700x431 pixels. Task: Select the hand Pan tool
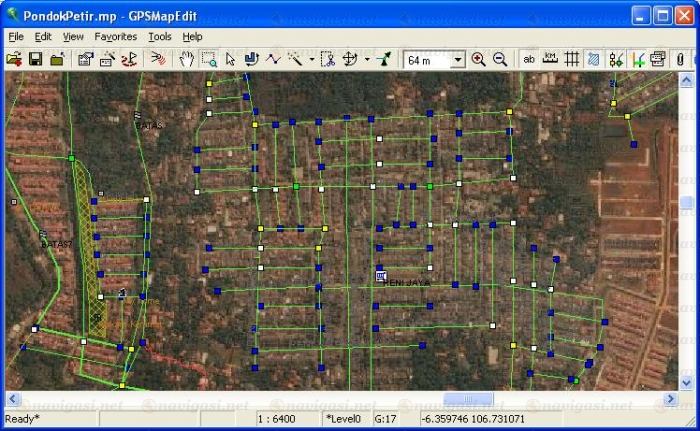(186, 60)
